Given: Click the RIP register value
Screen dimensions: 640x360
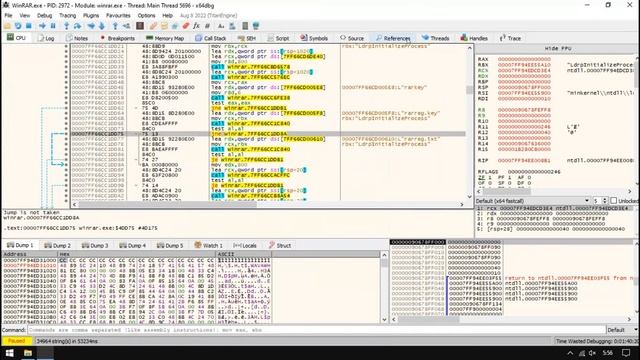Looking at the screenshot, I should pos(524,160).
